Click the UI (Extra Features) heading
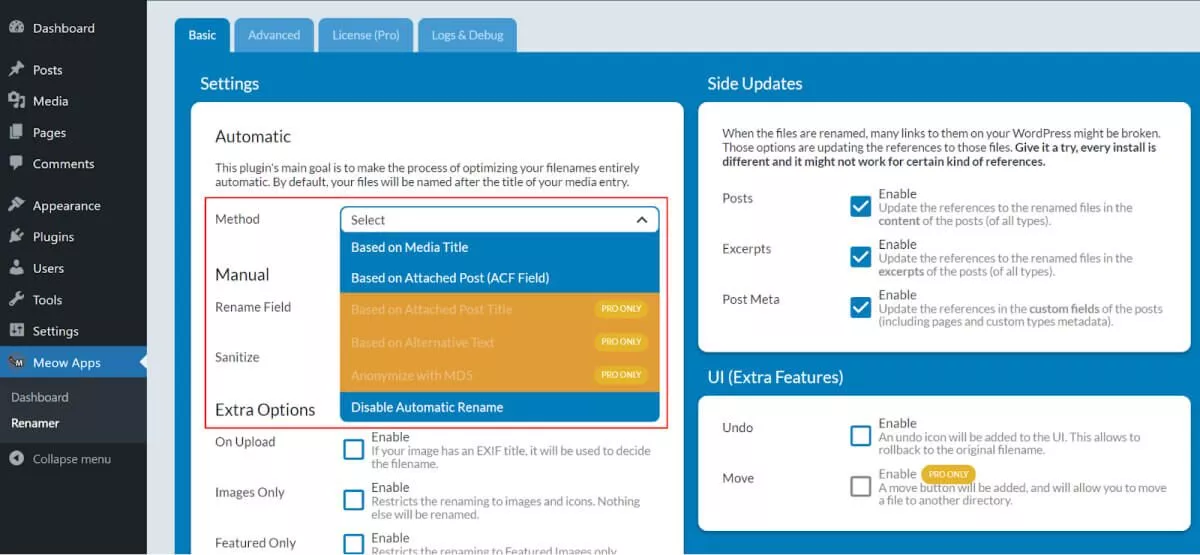 pos(775,377)
